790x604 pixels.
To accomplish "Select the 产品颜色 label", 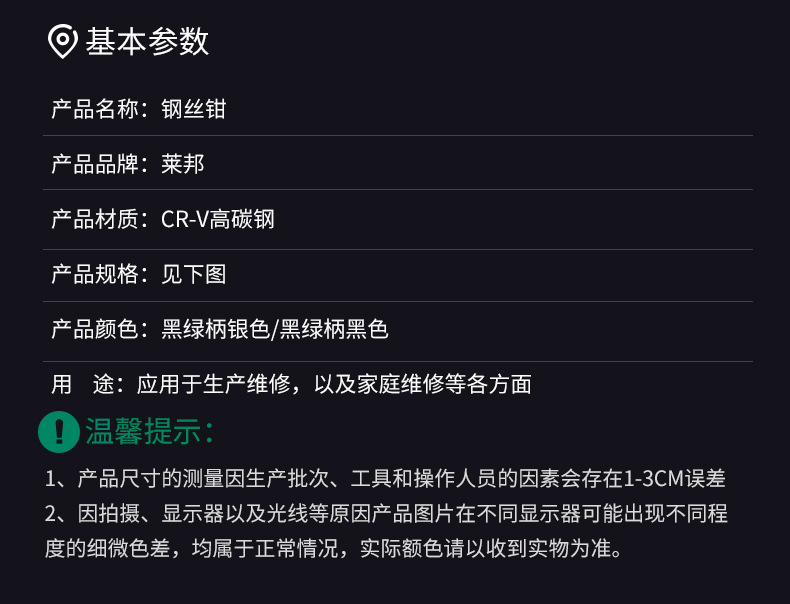I will [x=95, y=329].
